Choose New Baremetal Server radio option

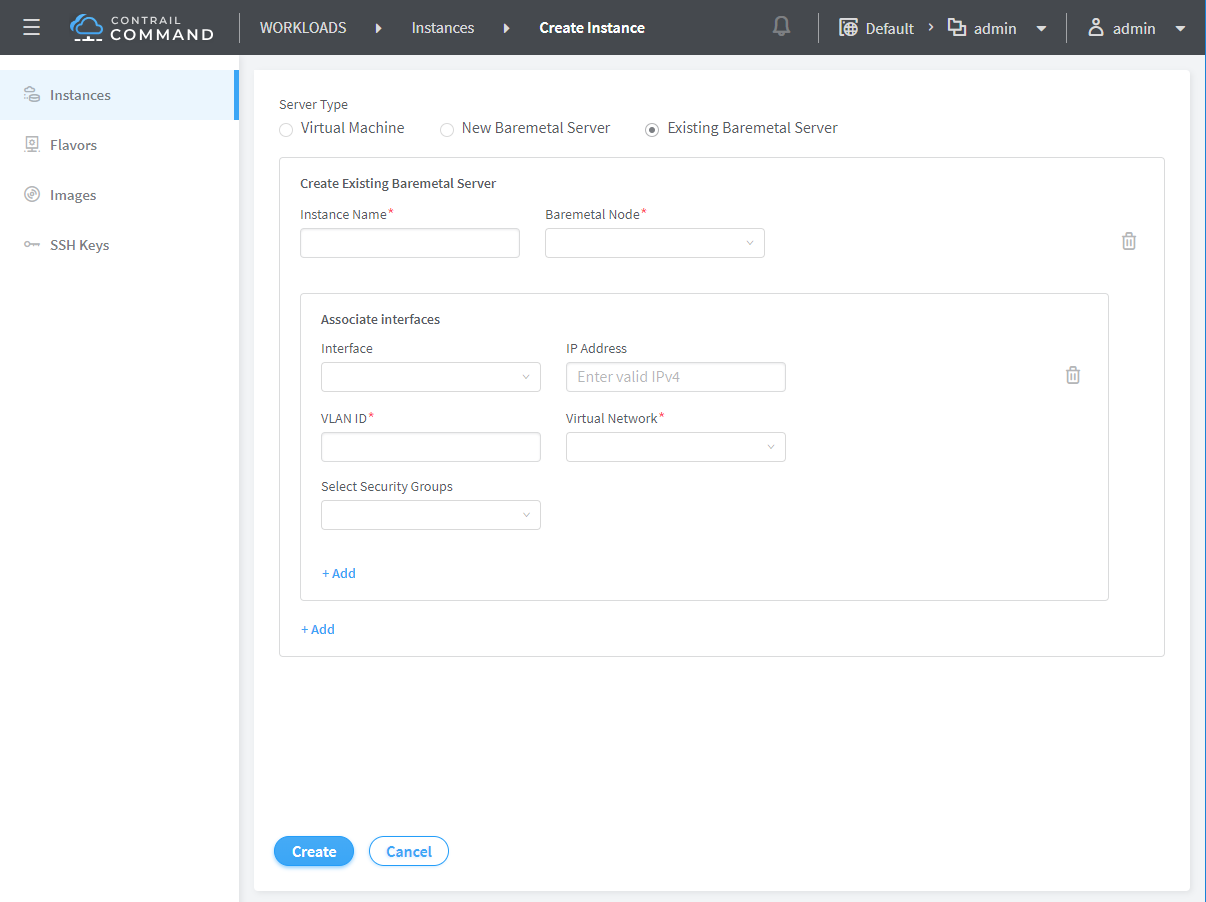point(447,129)
